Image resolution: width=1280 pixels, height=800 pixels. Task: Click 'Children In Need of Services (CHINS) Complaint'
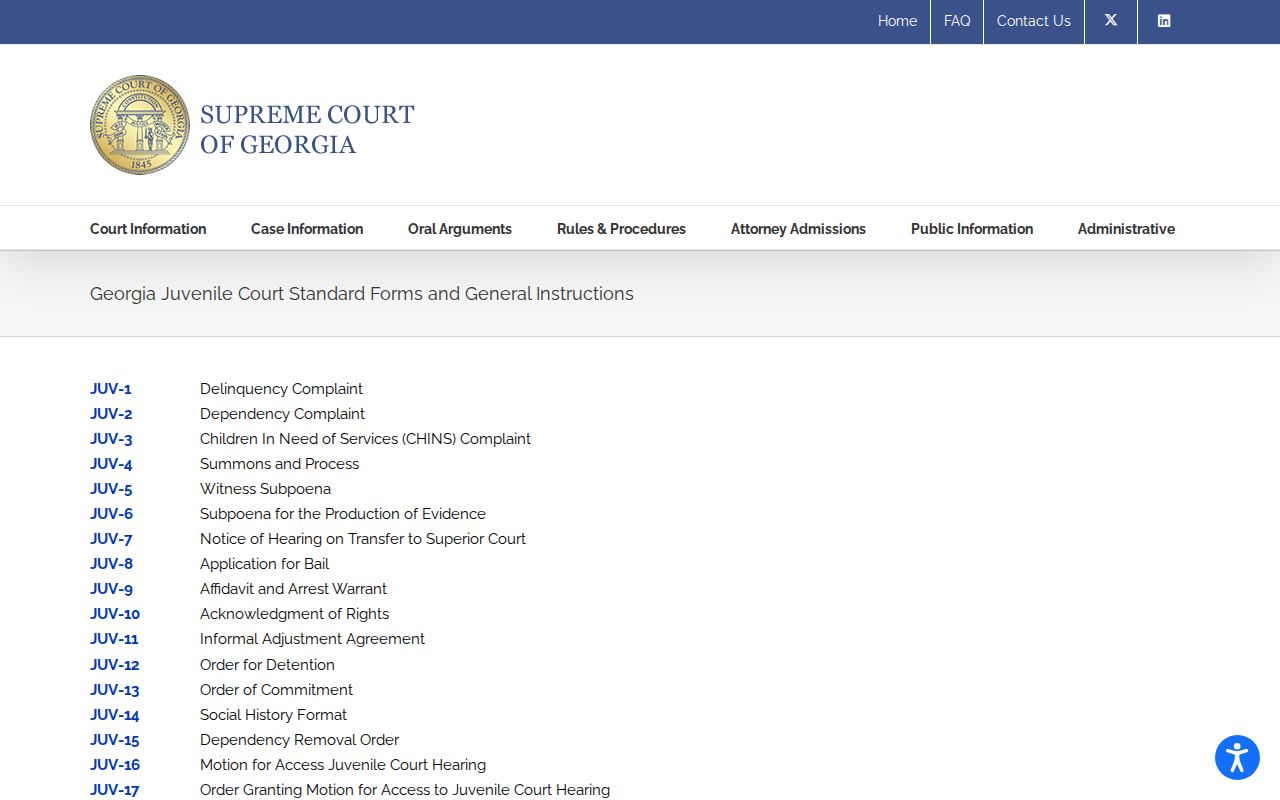click(365, 439)
